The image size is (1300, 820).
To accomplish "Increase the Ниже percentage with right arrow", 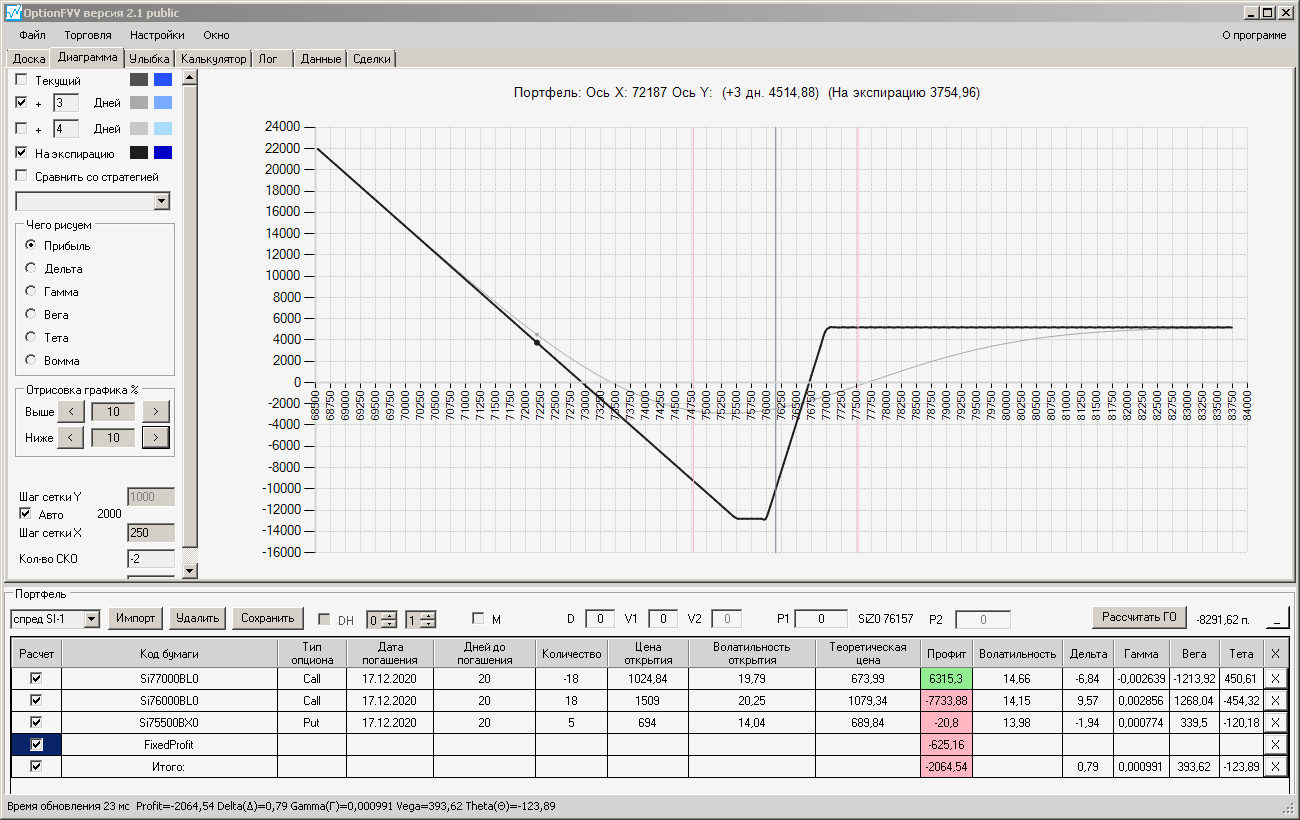I will (x=155, y=437).
